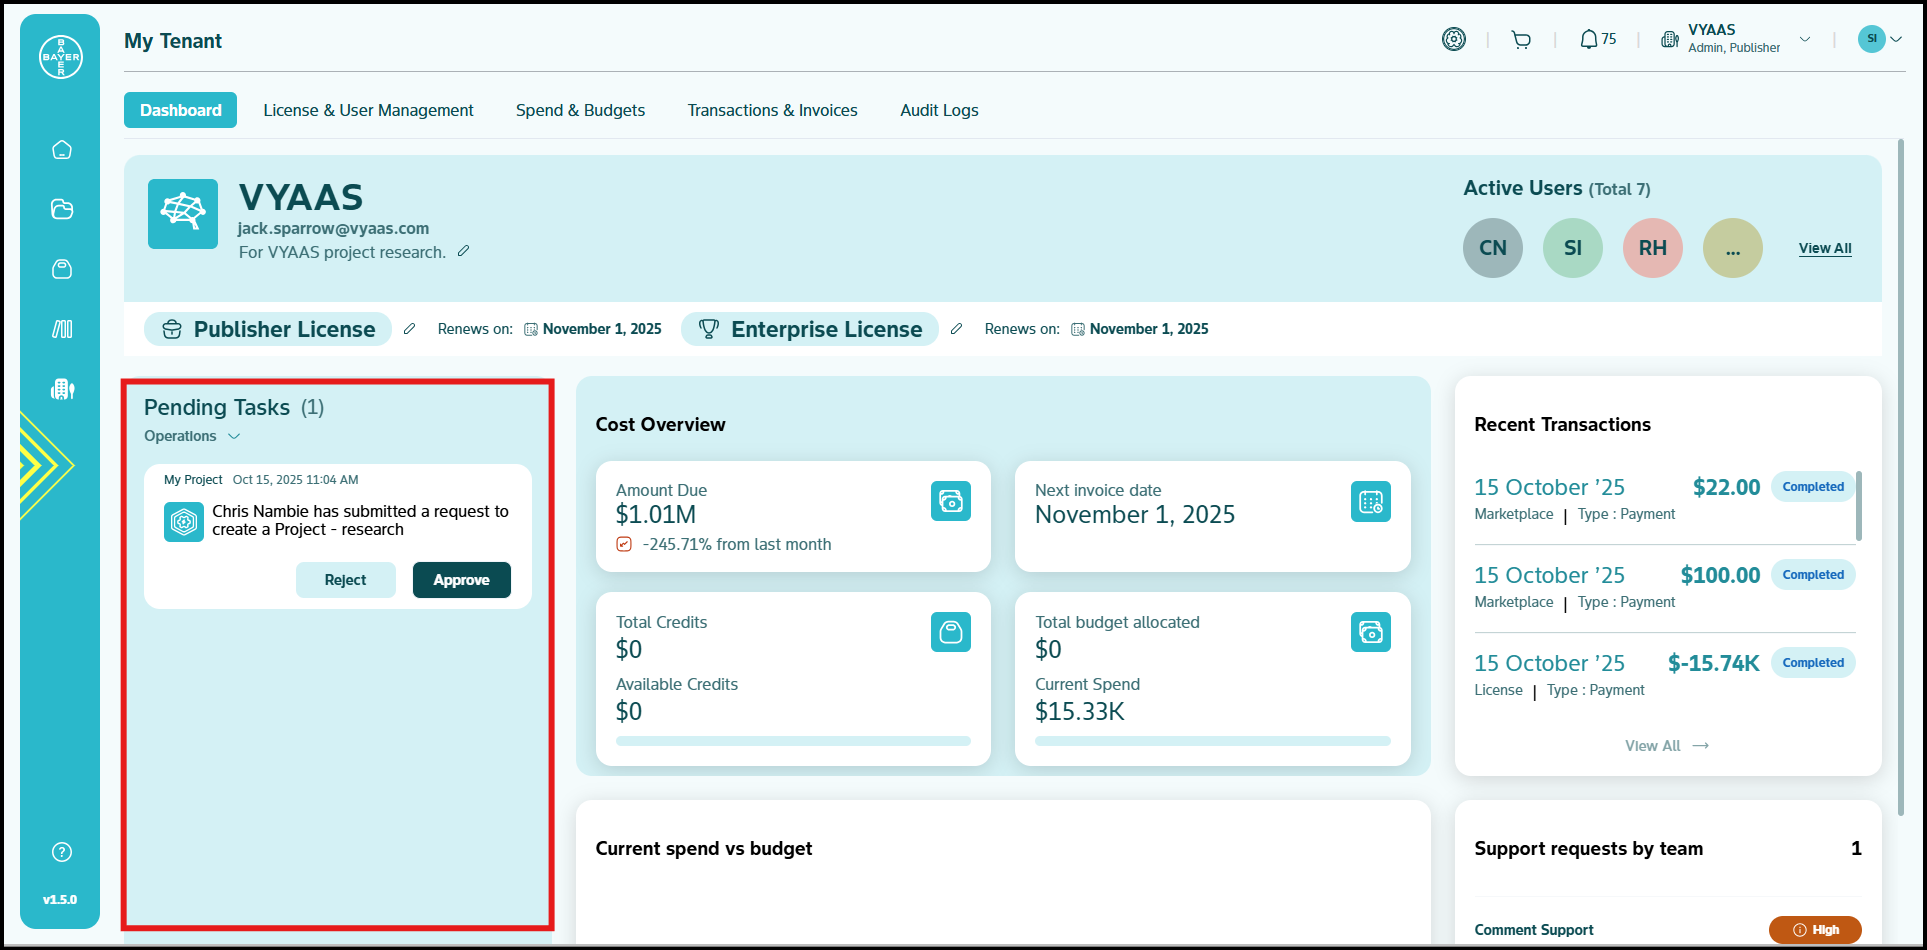This screenshot has height=950, width=1927.
Task: Click the shopping cart icon
Action: click(1521, 40)
